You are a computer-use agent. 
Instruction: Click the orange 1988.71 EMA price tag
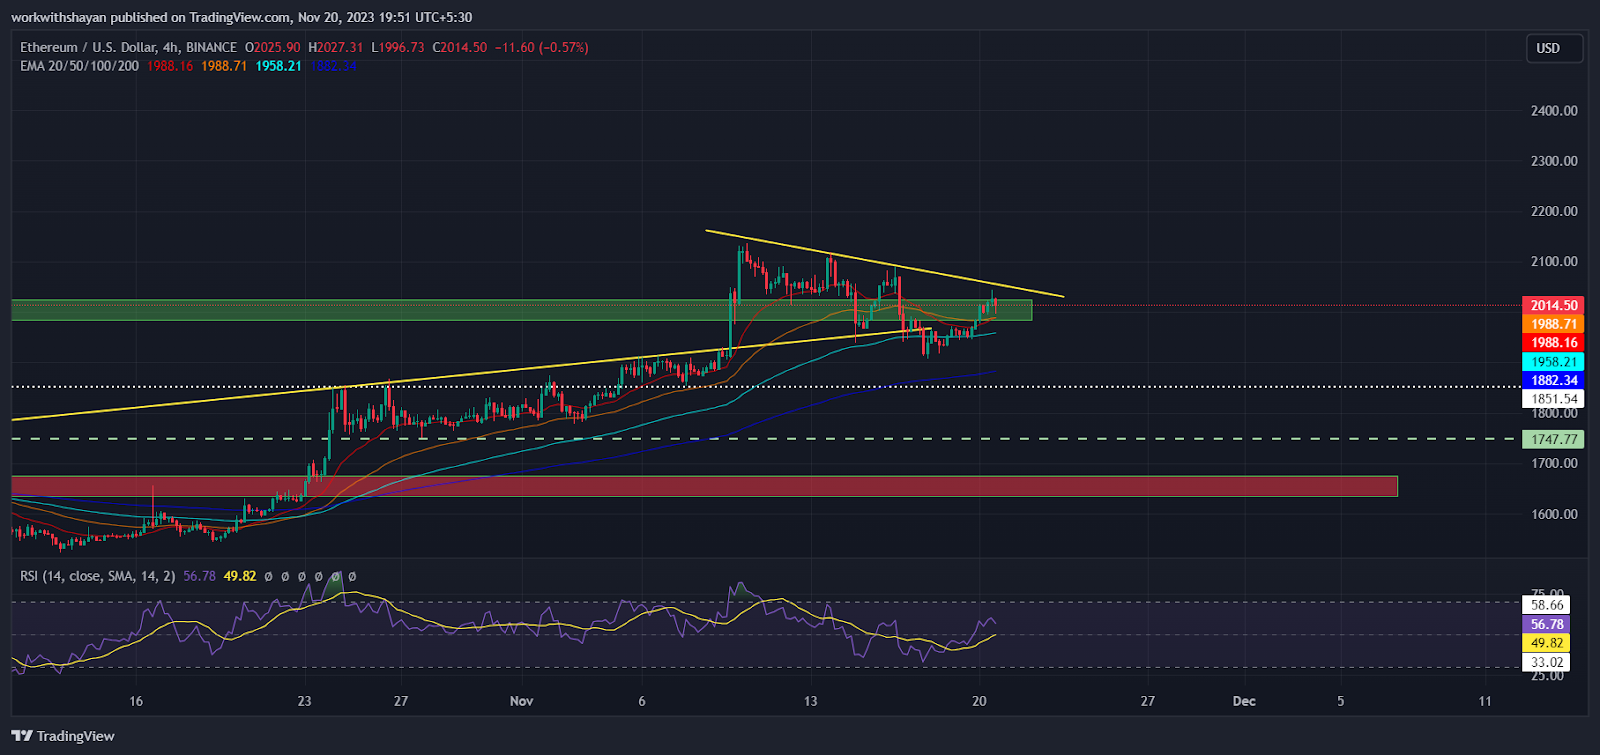click(x=1554, y=324)
